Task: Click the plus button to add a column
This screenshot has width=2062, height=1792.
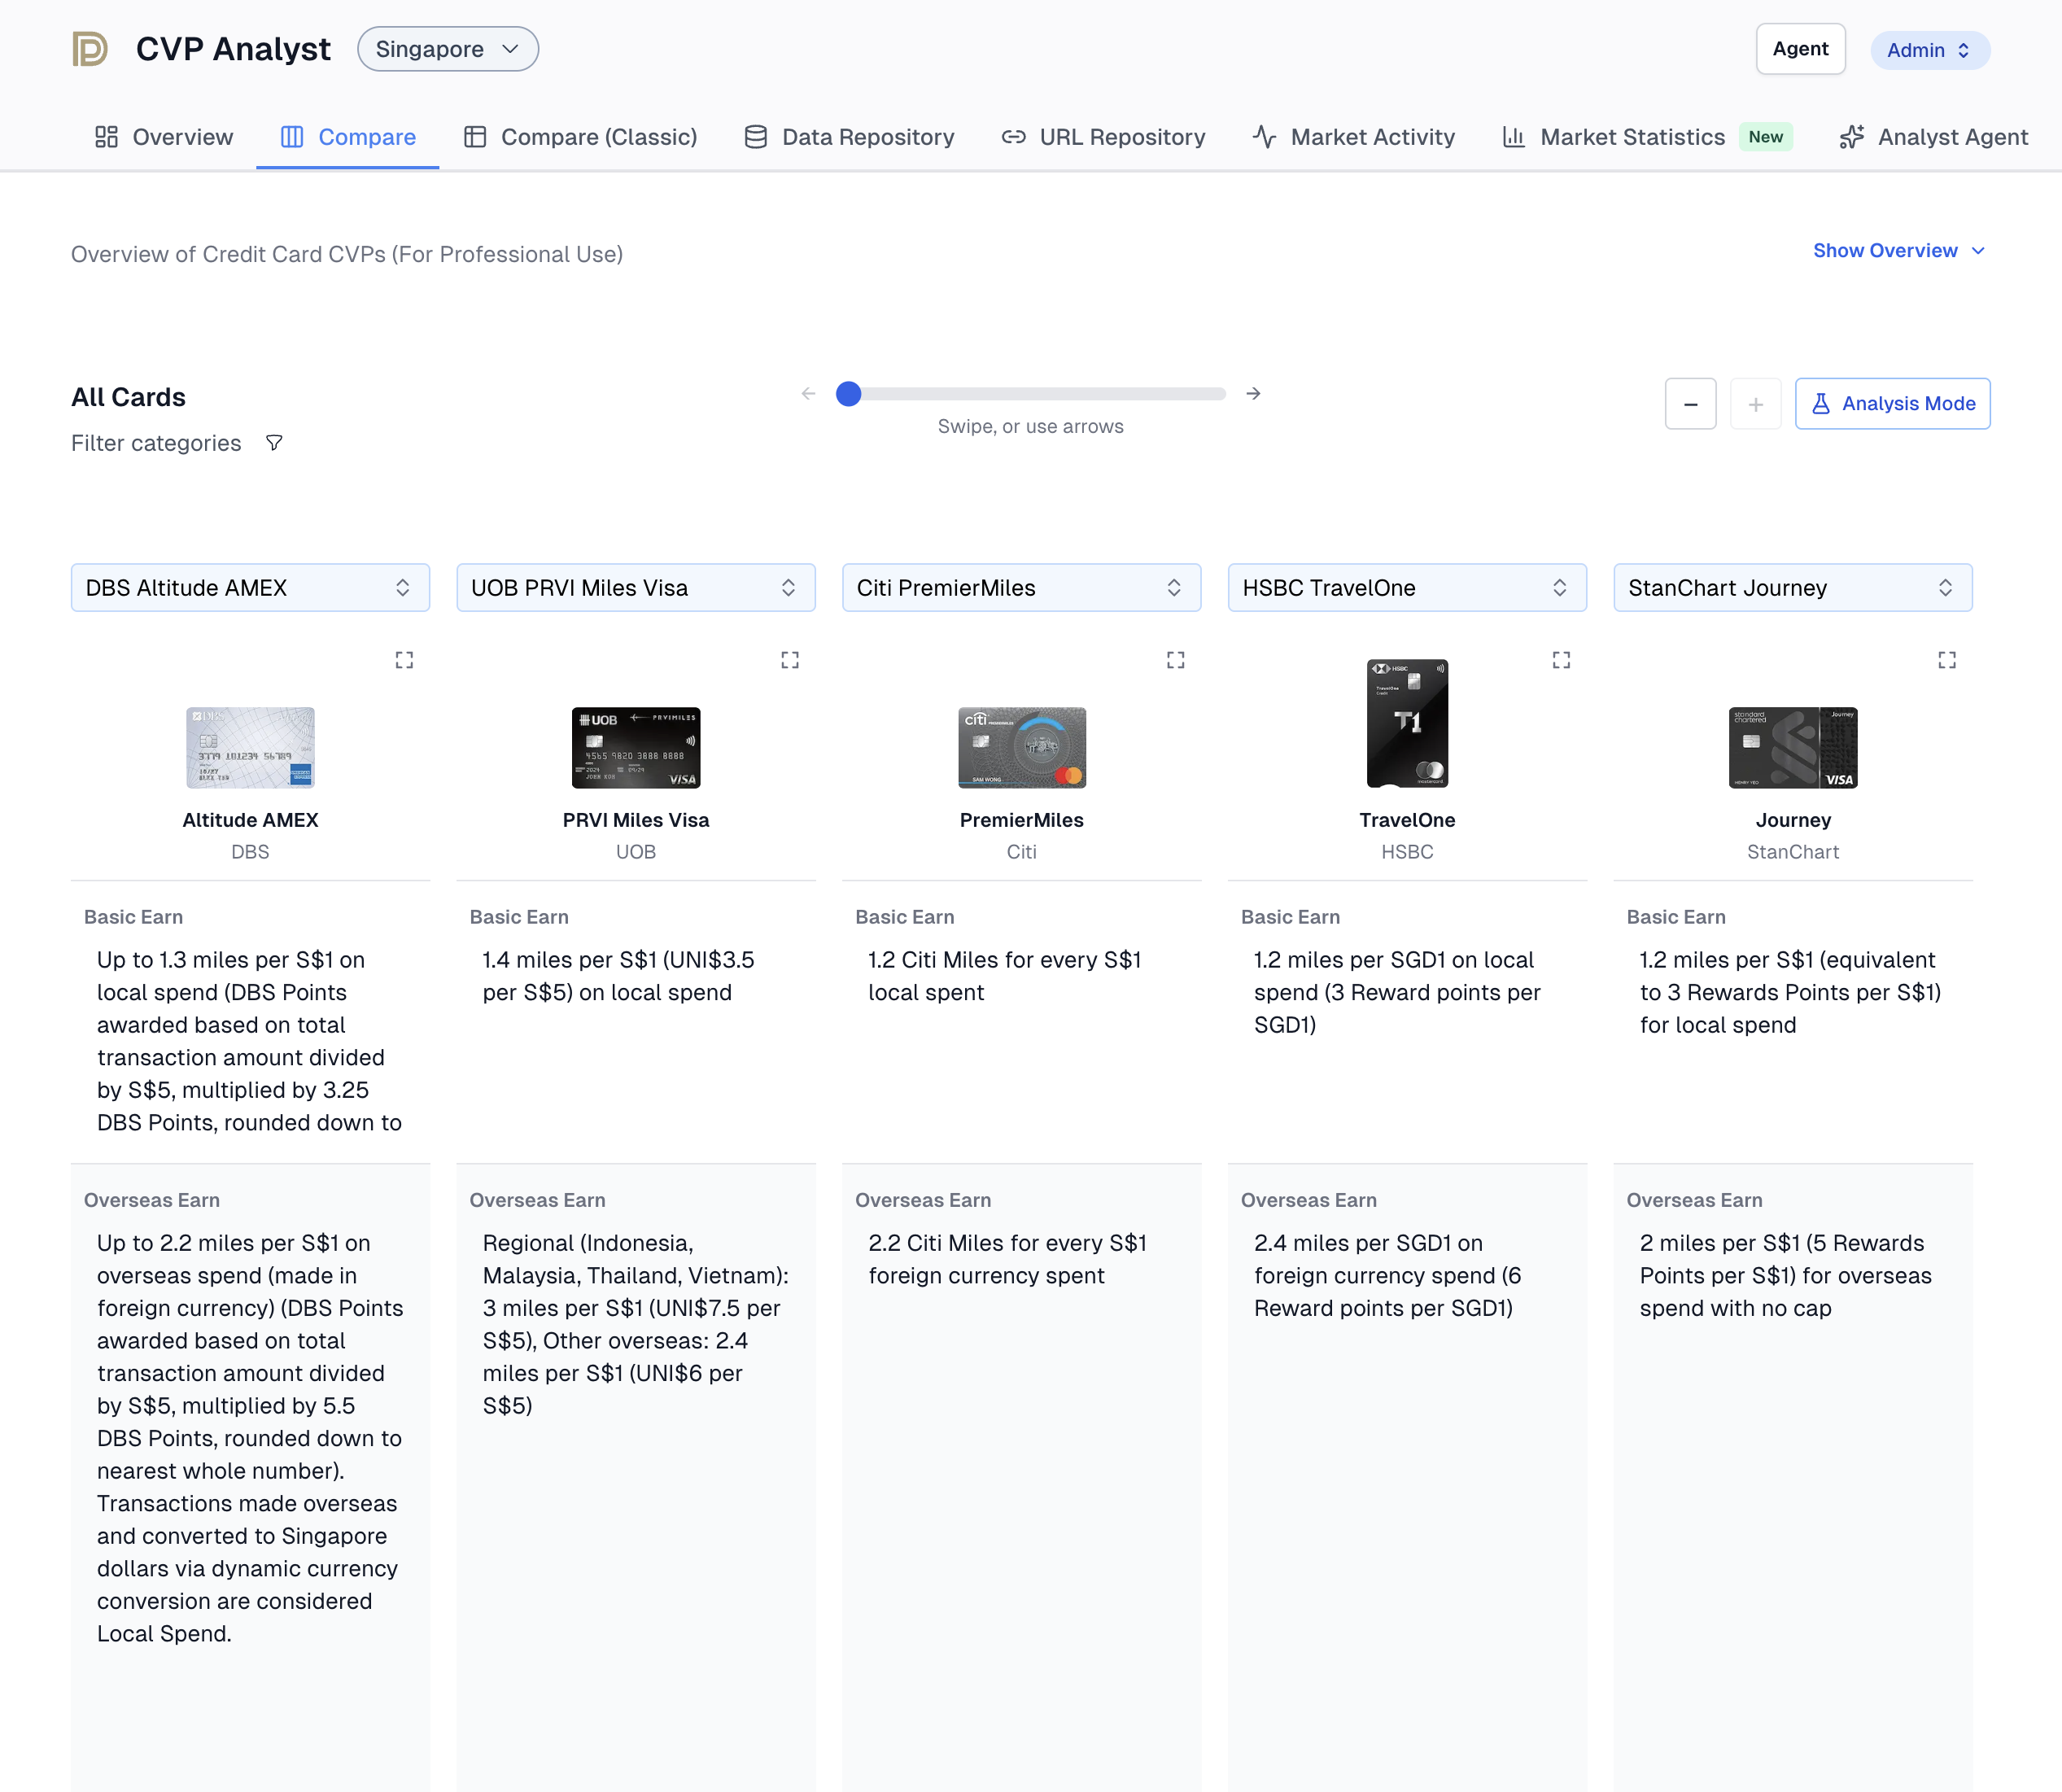Action: [x=1756, y=404]
